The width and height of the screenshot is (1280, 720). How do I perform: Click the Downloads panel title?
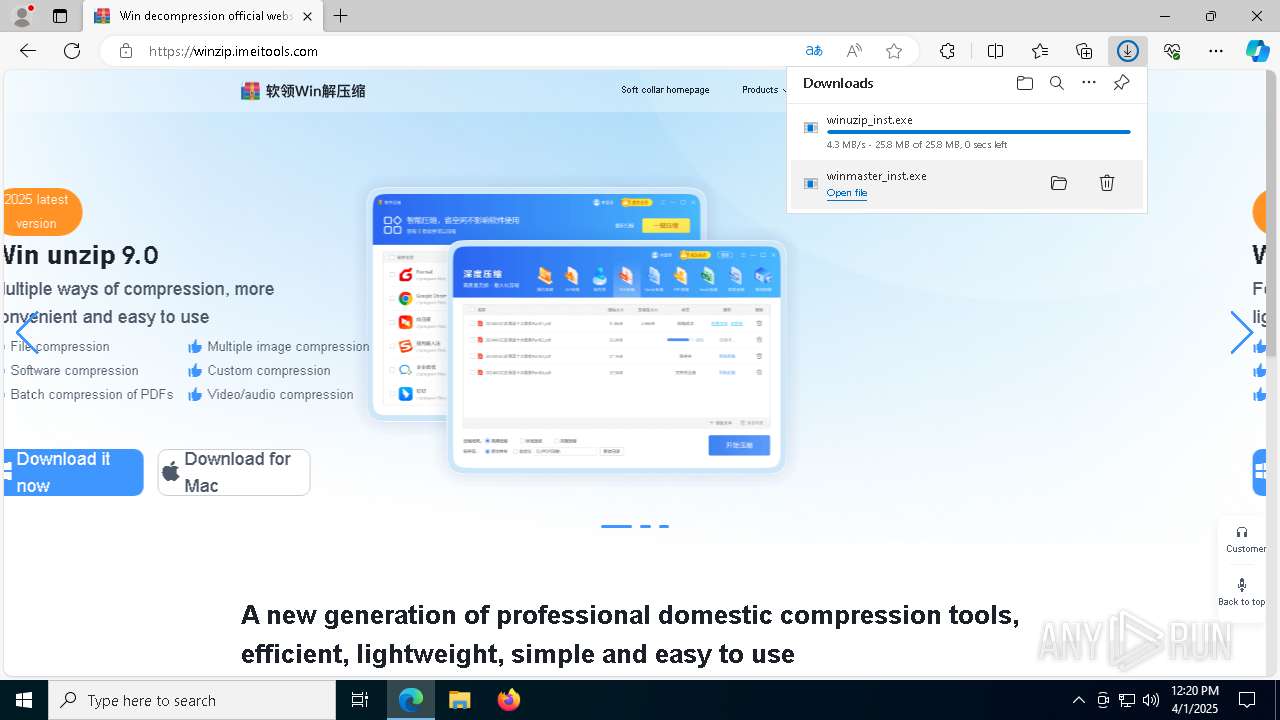pos(838,83)
